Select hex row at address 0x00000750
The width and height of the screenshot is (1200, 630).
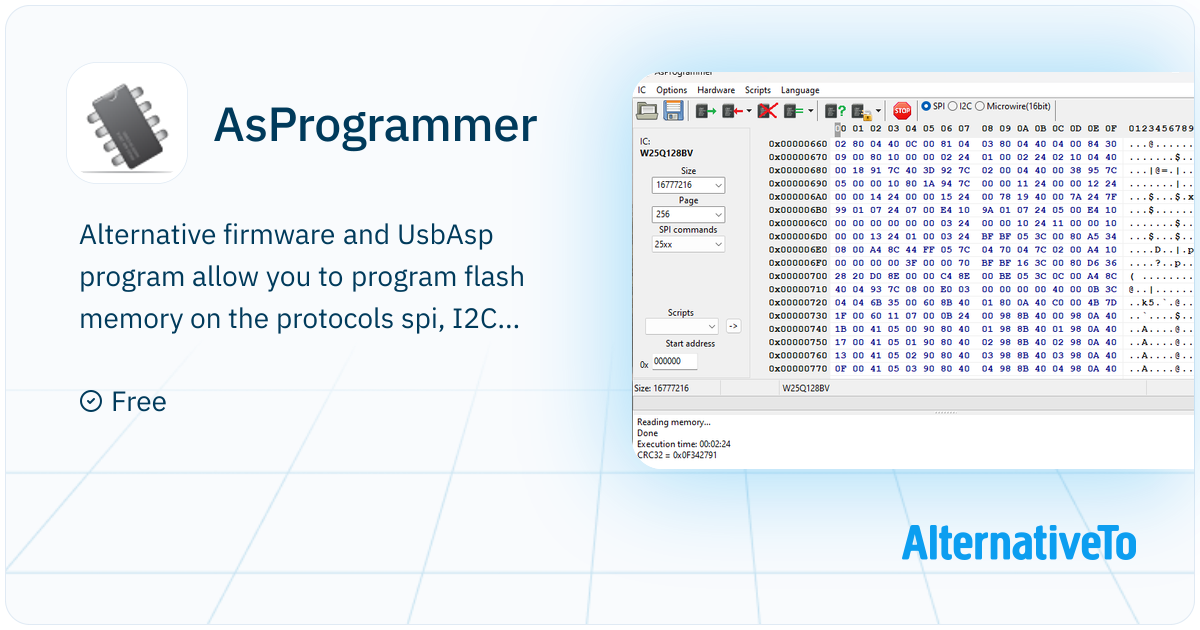click(981, 342)
